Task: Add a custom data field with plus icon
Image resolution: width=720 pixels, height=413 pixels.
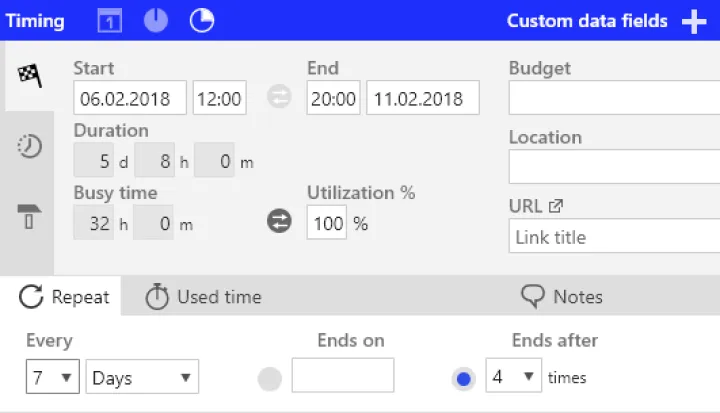Action: (694, 21)
